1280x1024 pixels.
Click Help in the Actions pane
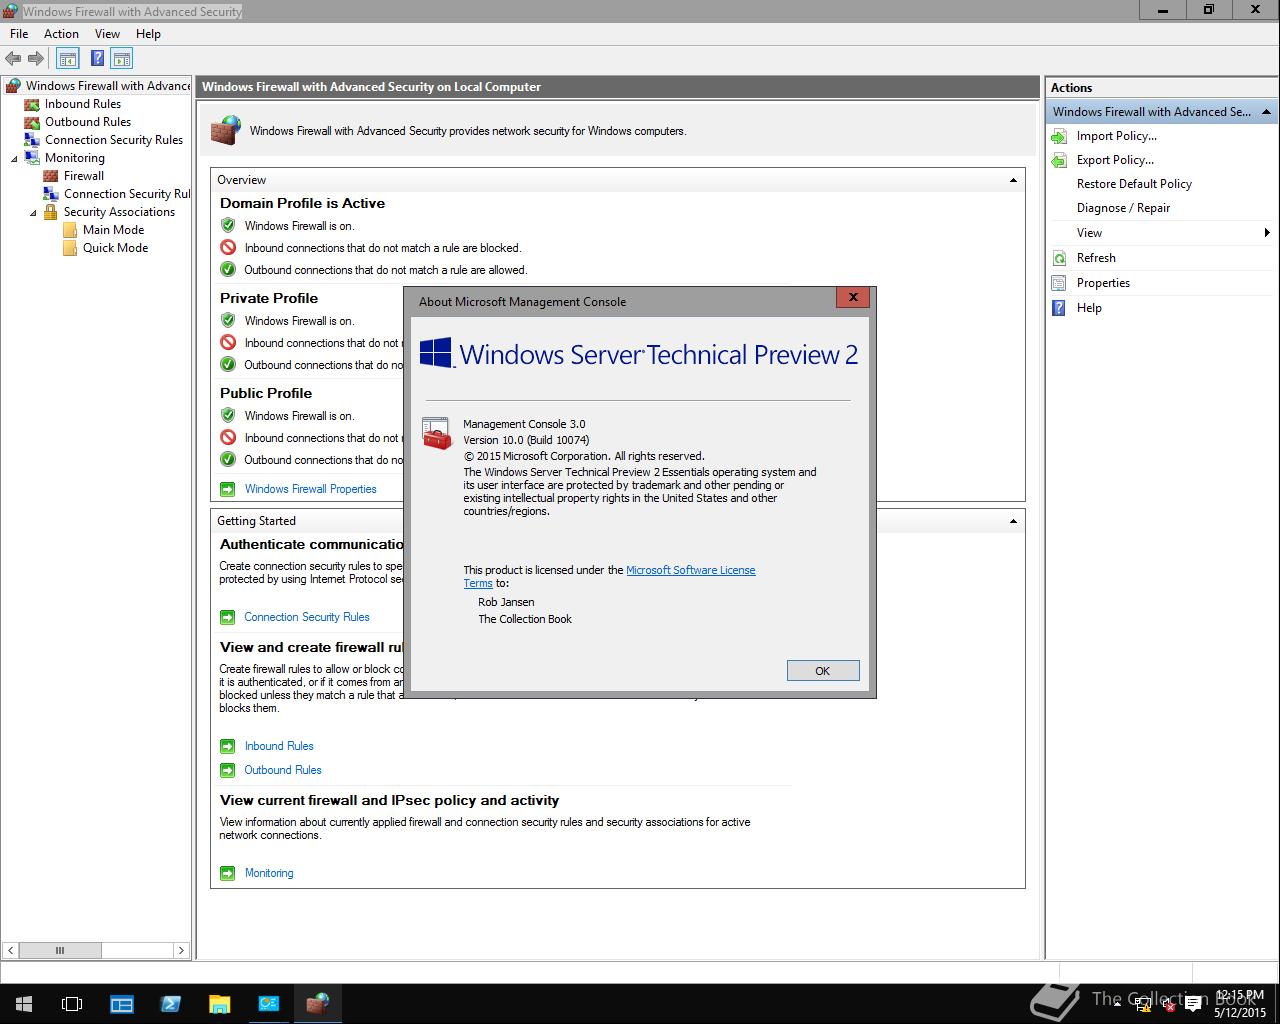click(x=1089, y=308)
